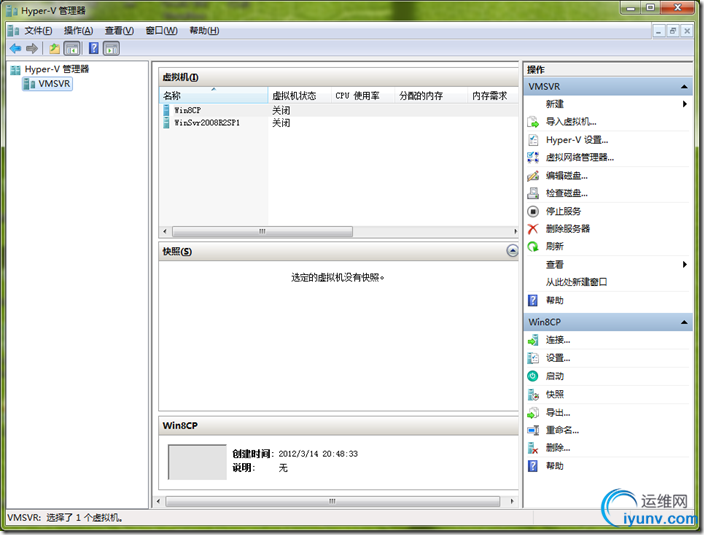Screen dimensions: 704x535
Task: Expand the 新建 submenu arrow
Action: tap(685, 104)
